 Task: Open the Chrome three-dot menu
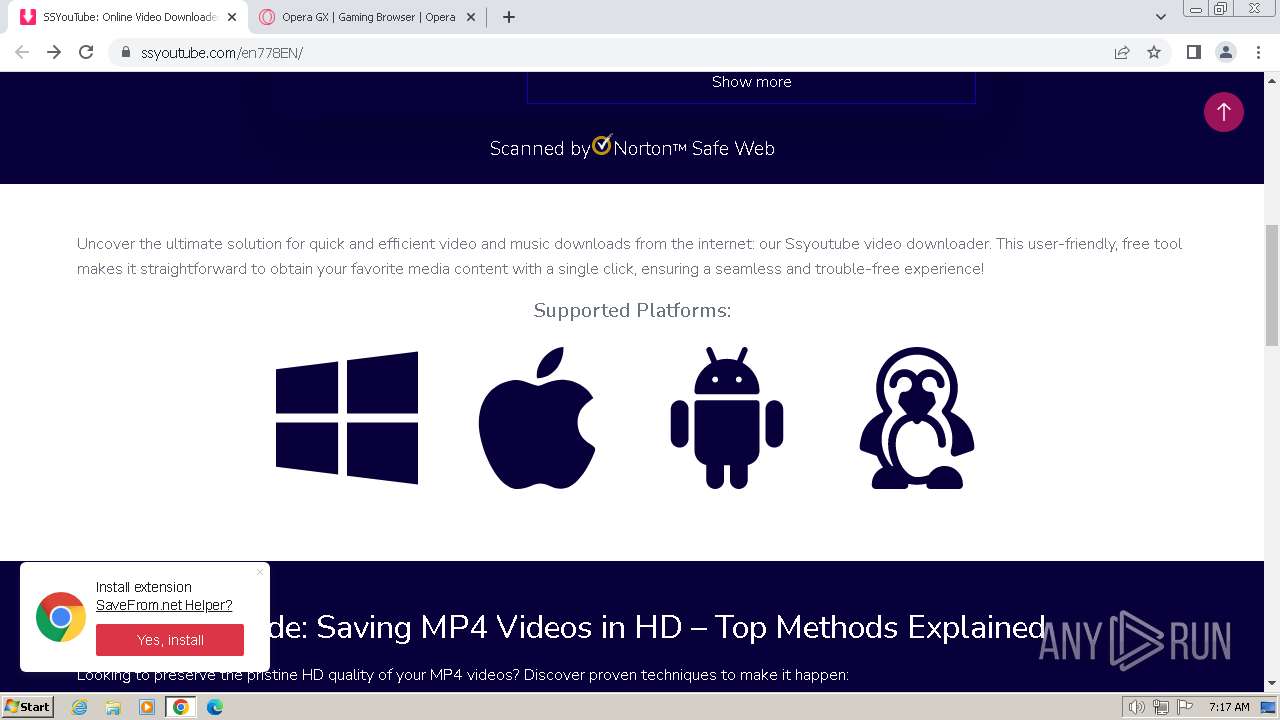1259,52
